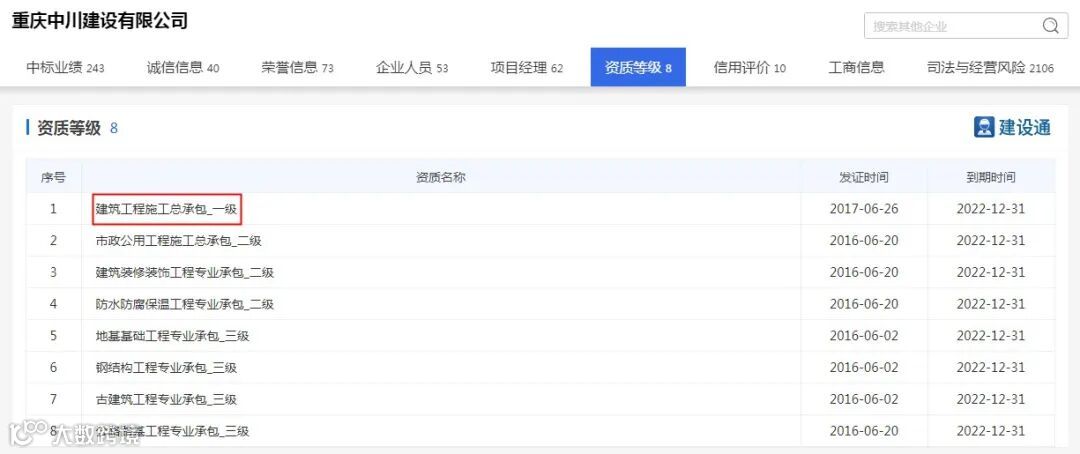Image resolution: width=1080 pixels, height=454 pixels.
Task: Click the 建设通 logo icon
Action: (984, 127)
